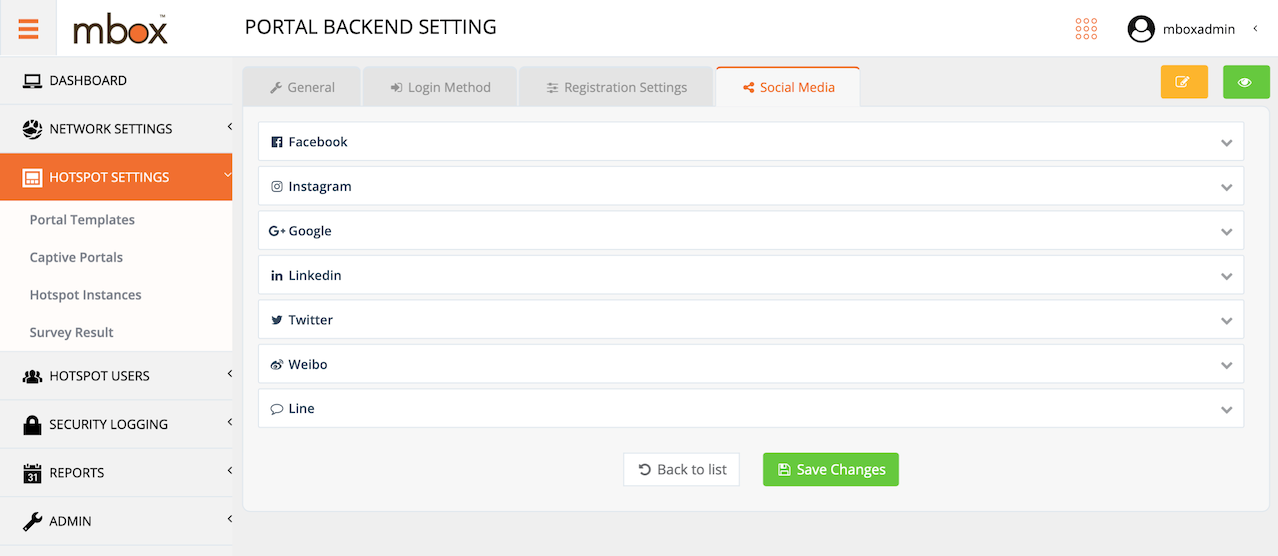Click the yellow edit pencil button
Screen dimensions: 1278x556
1184,82
